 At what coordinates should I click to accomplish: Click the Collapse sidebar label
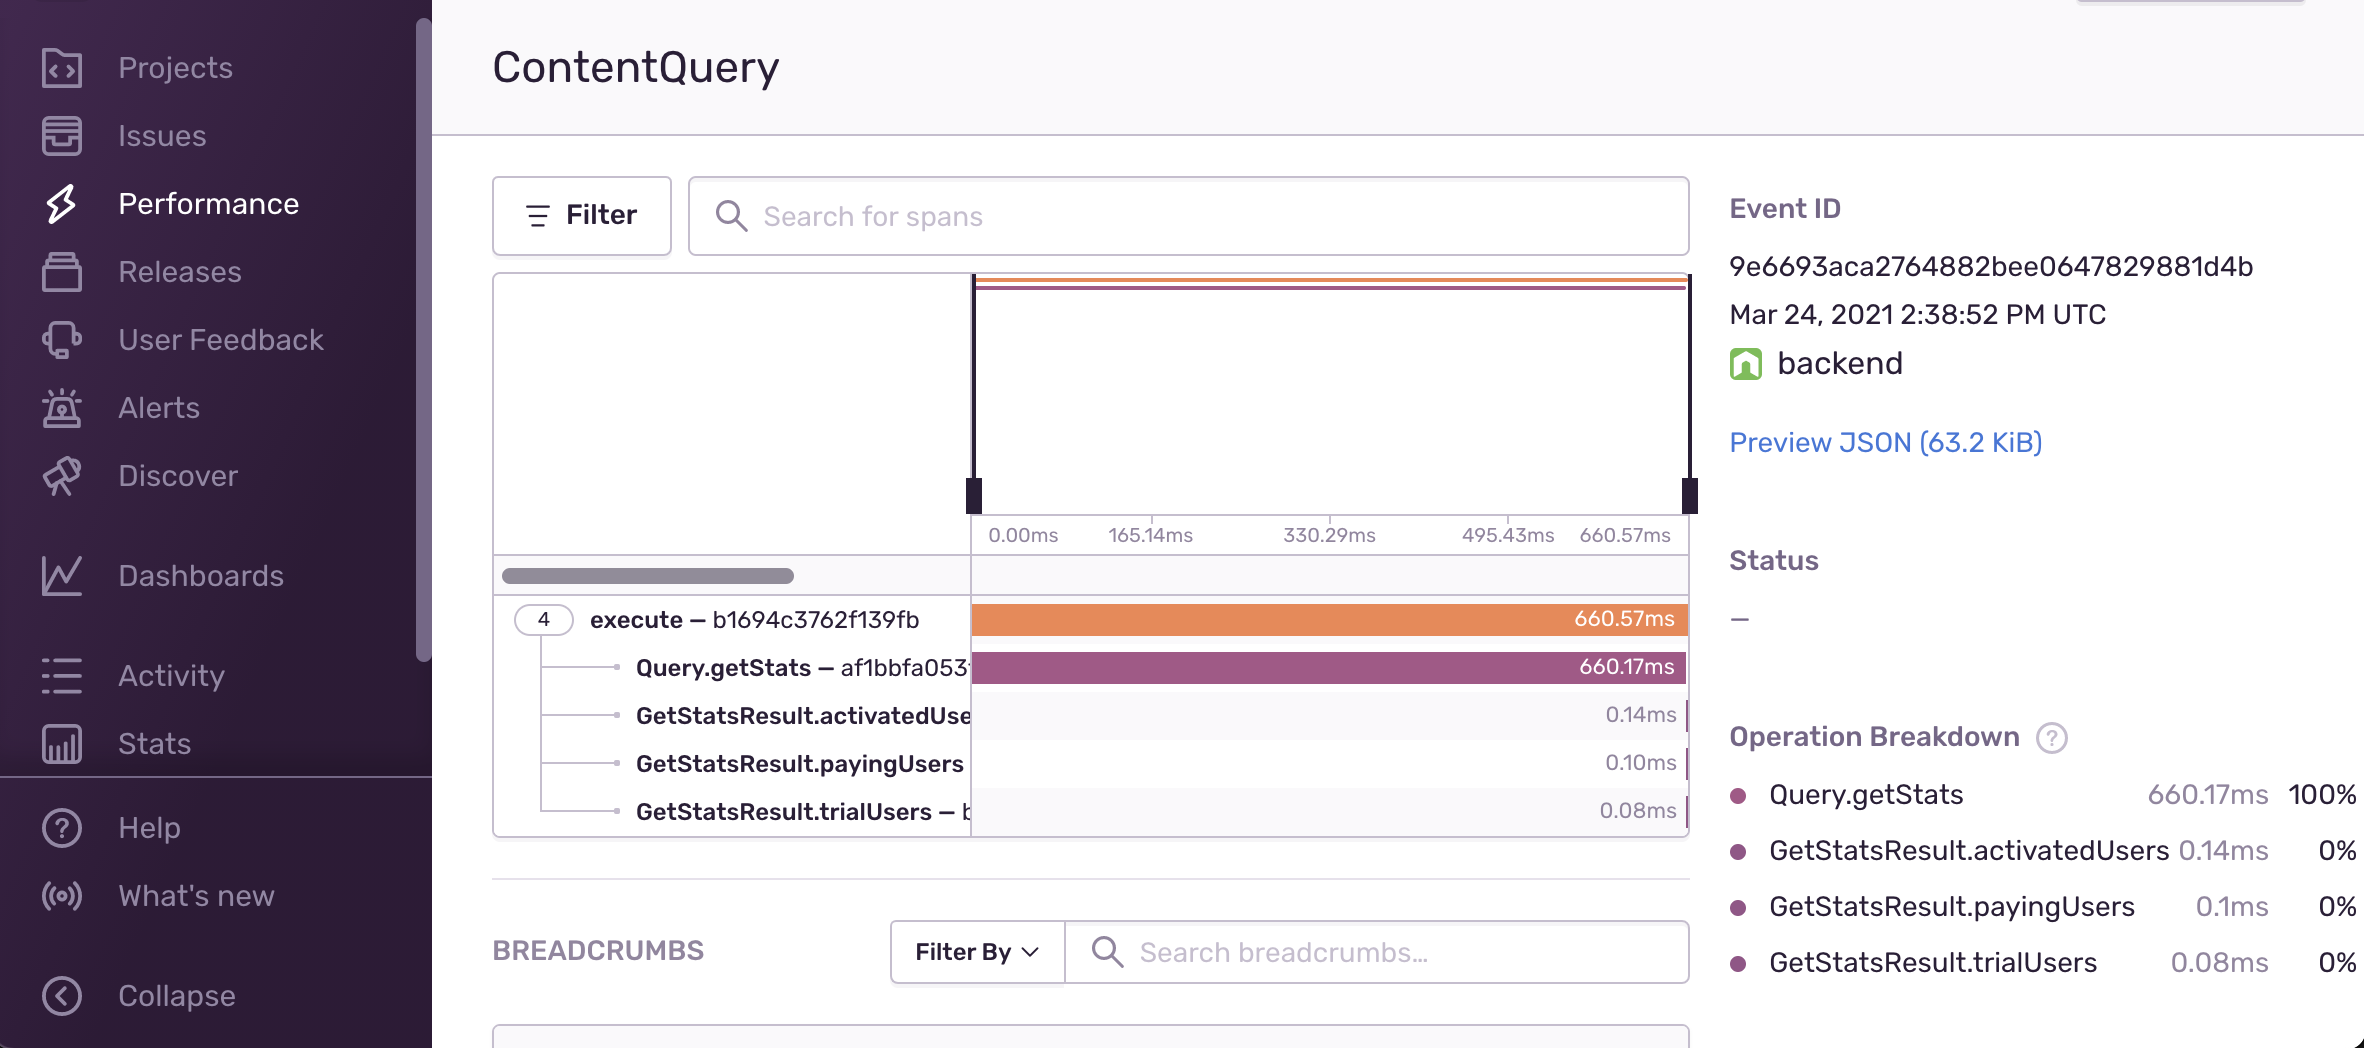coord(177,996)
